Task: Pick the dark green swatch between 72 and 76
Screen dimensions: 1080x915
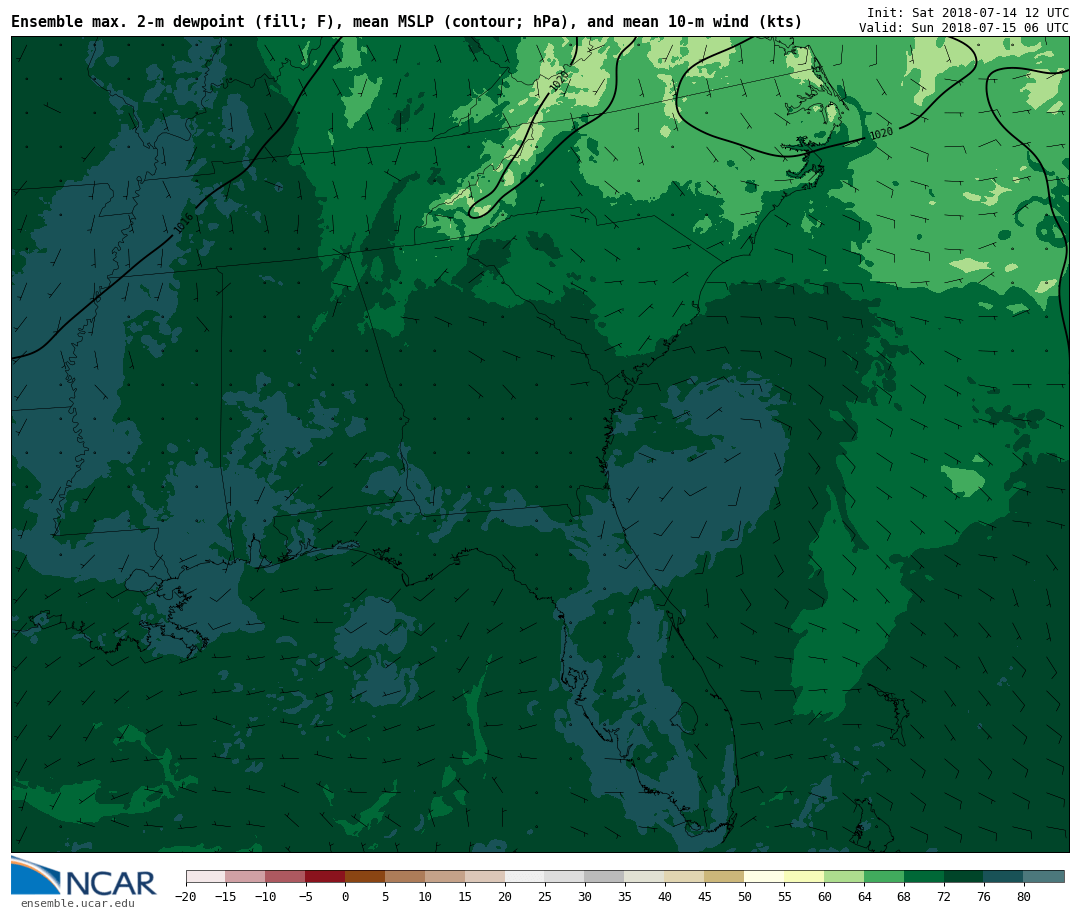Action: (x=964, y=877)
